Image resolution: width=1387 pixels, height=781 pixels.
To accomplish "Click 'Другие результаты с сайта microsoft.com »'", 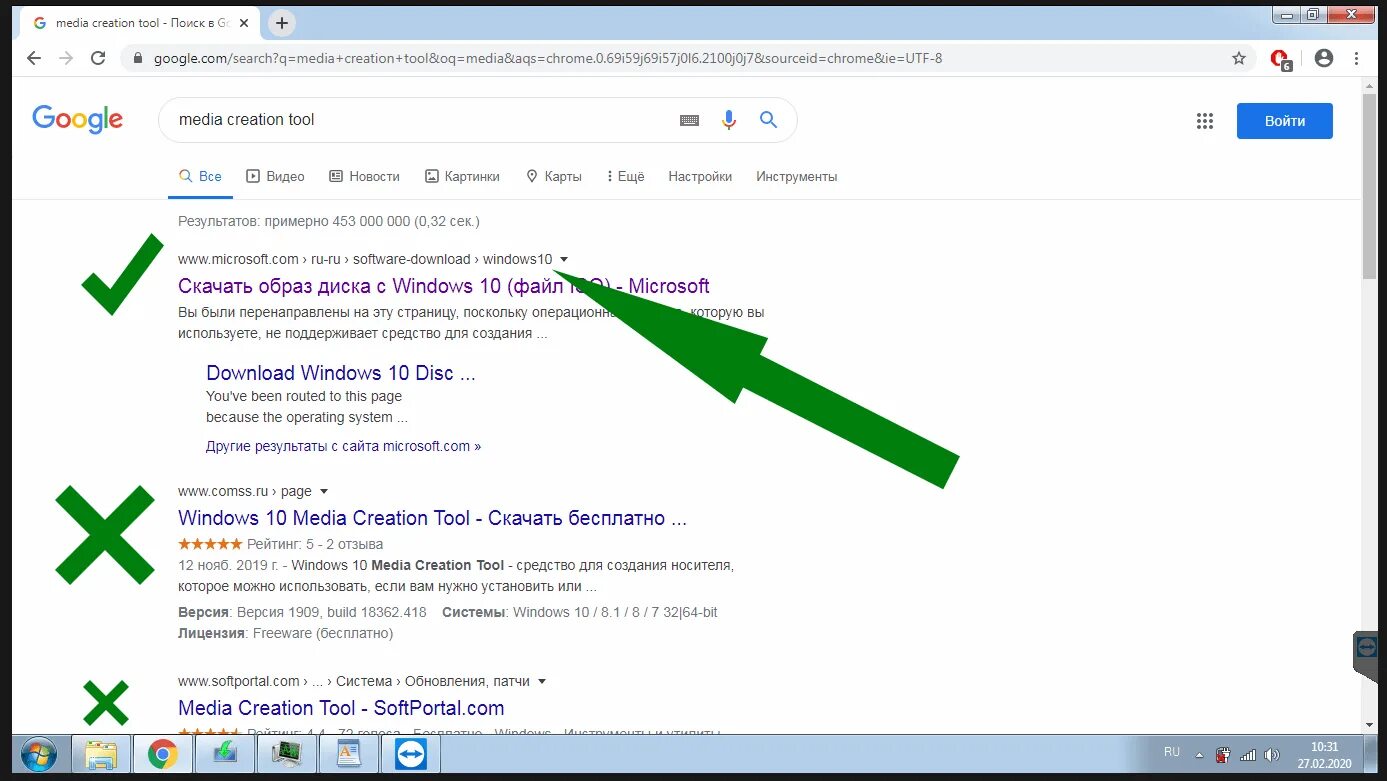I will tap(343, 446).
